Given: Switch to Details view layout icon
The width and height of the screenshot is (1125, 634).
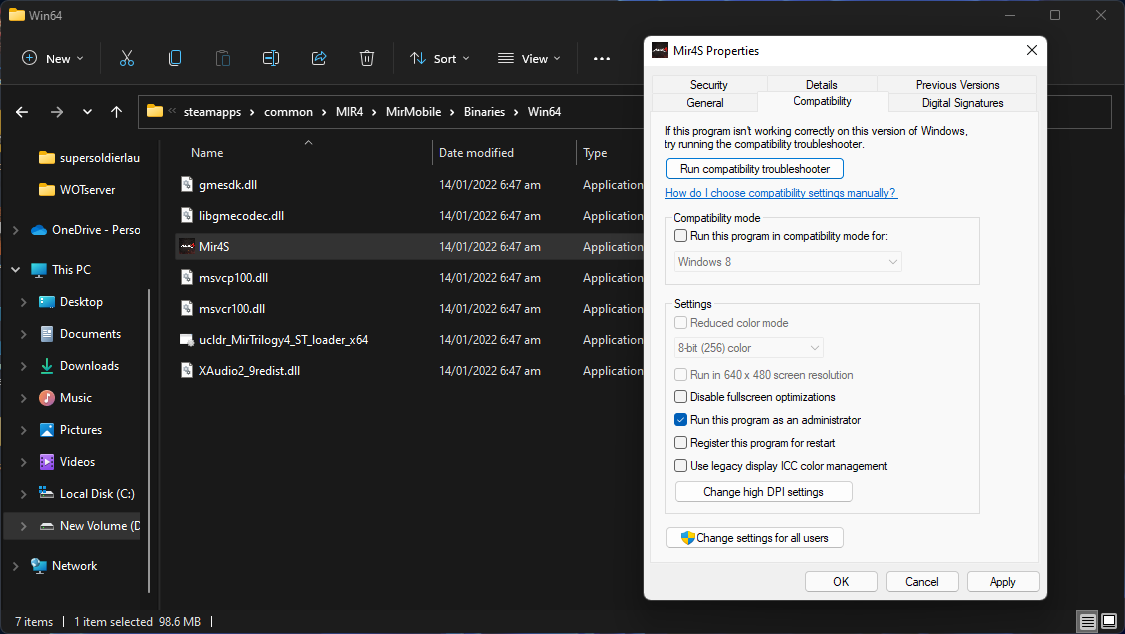Looking at the screenshot, I should [x=1088, y=621].
